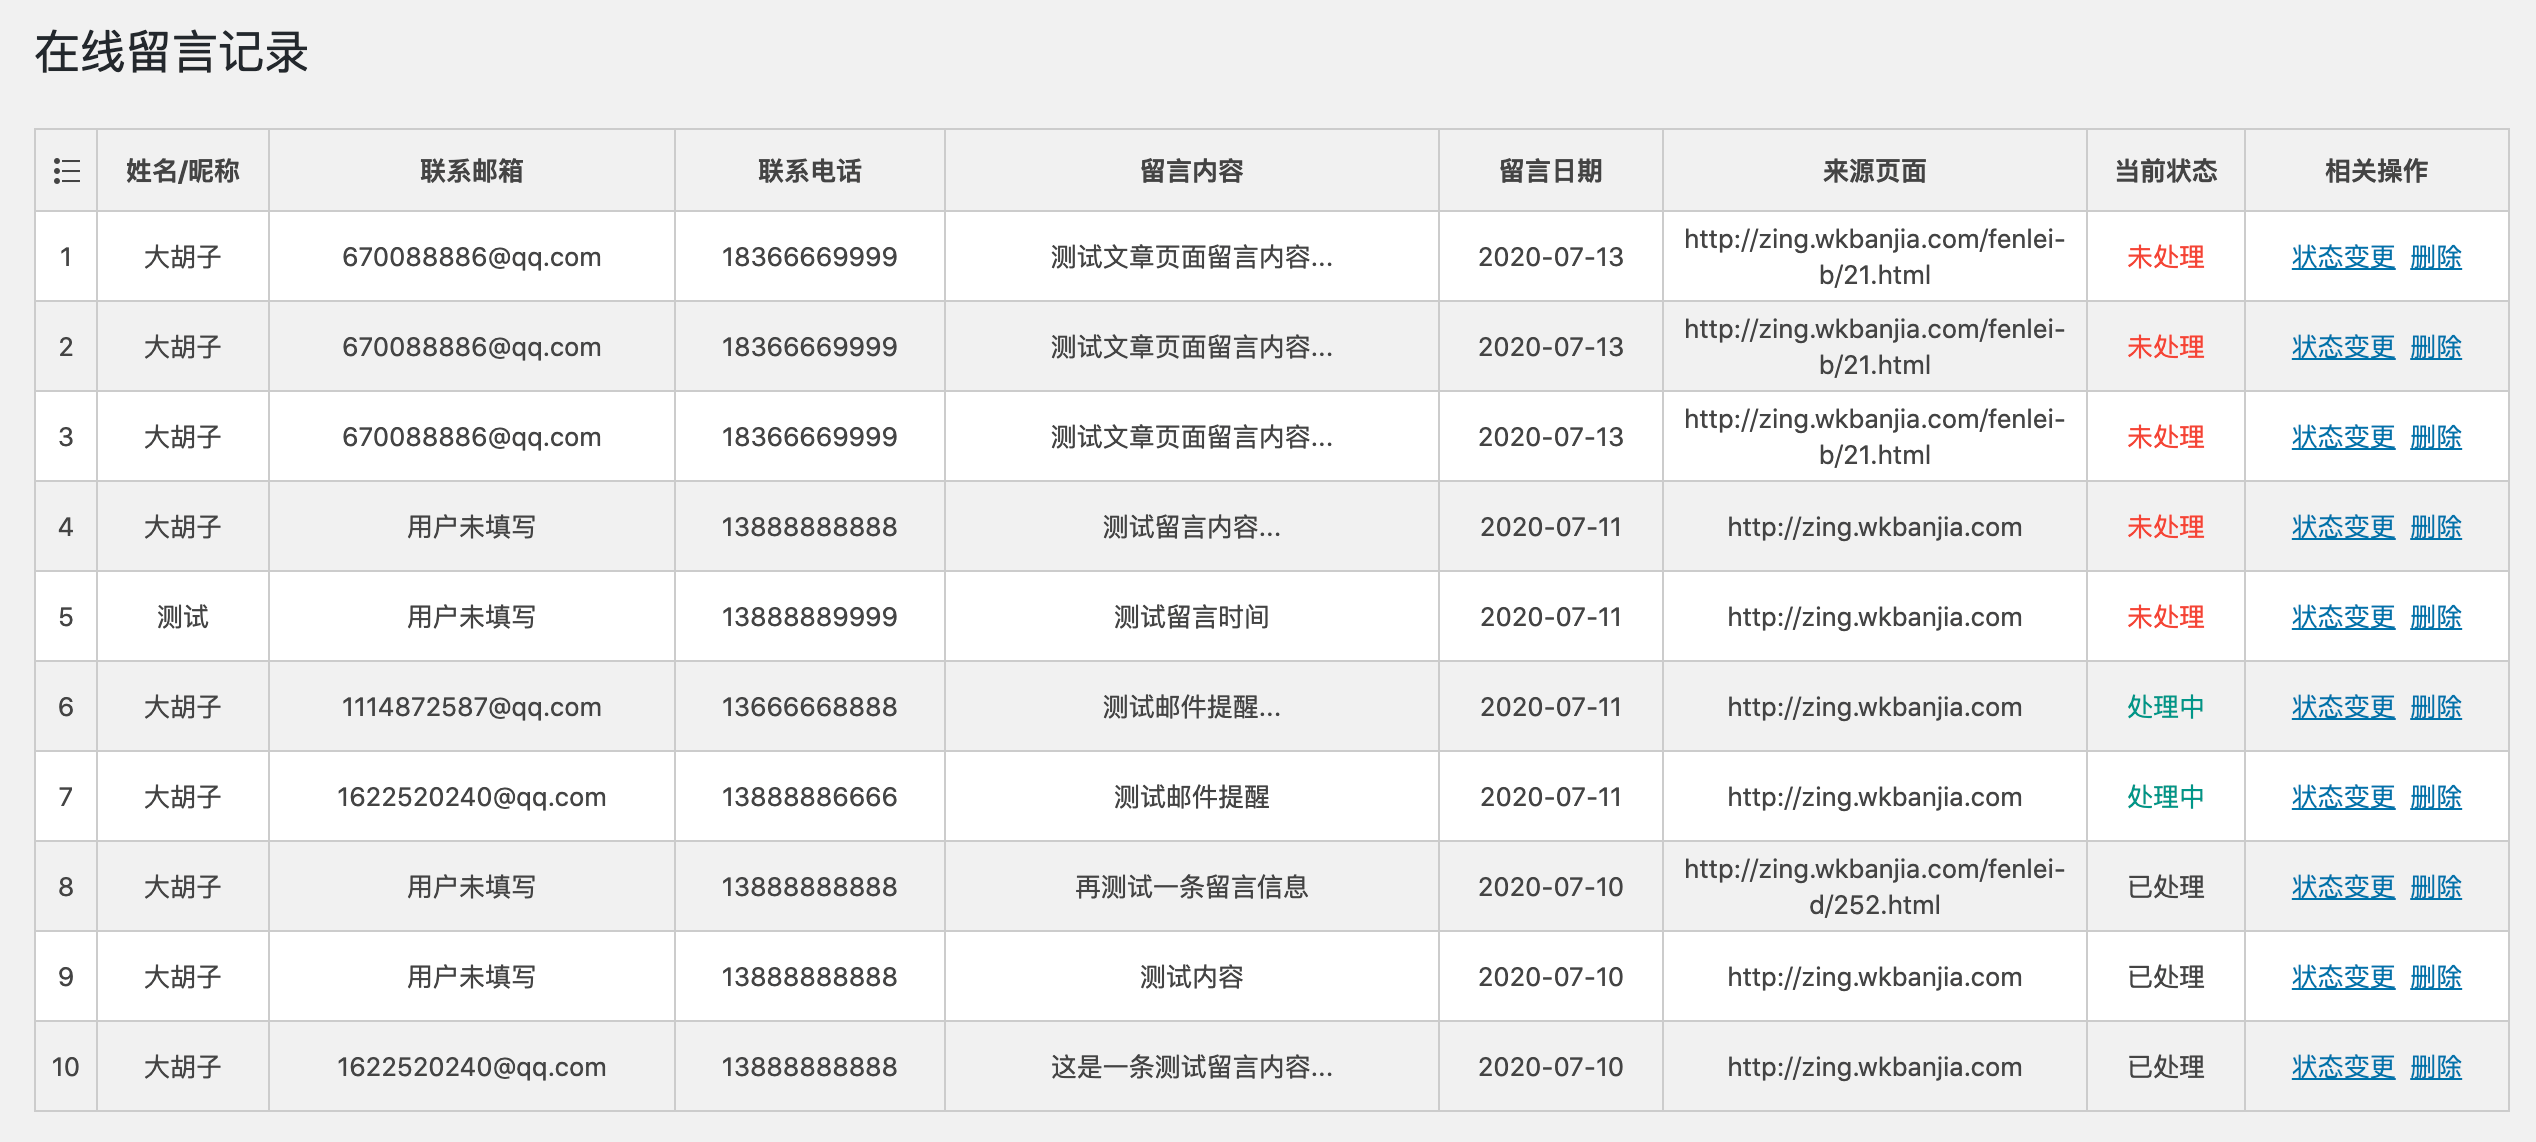This screenshot has width=2536, height=1142.
Task: Click source URL fenlei-d/252.html in row 8
Action: 1874,887
